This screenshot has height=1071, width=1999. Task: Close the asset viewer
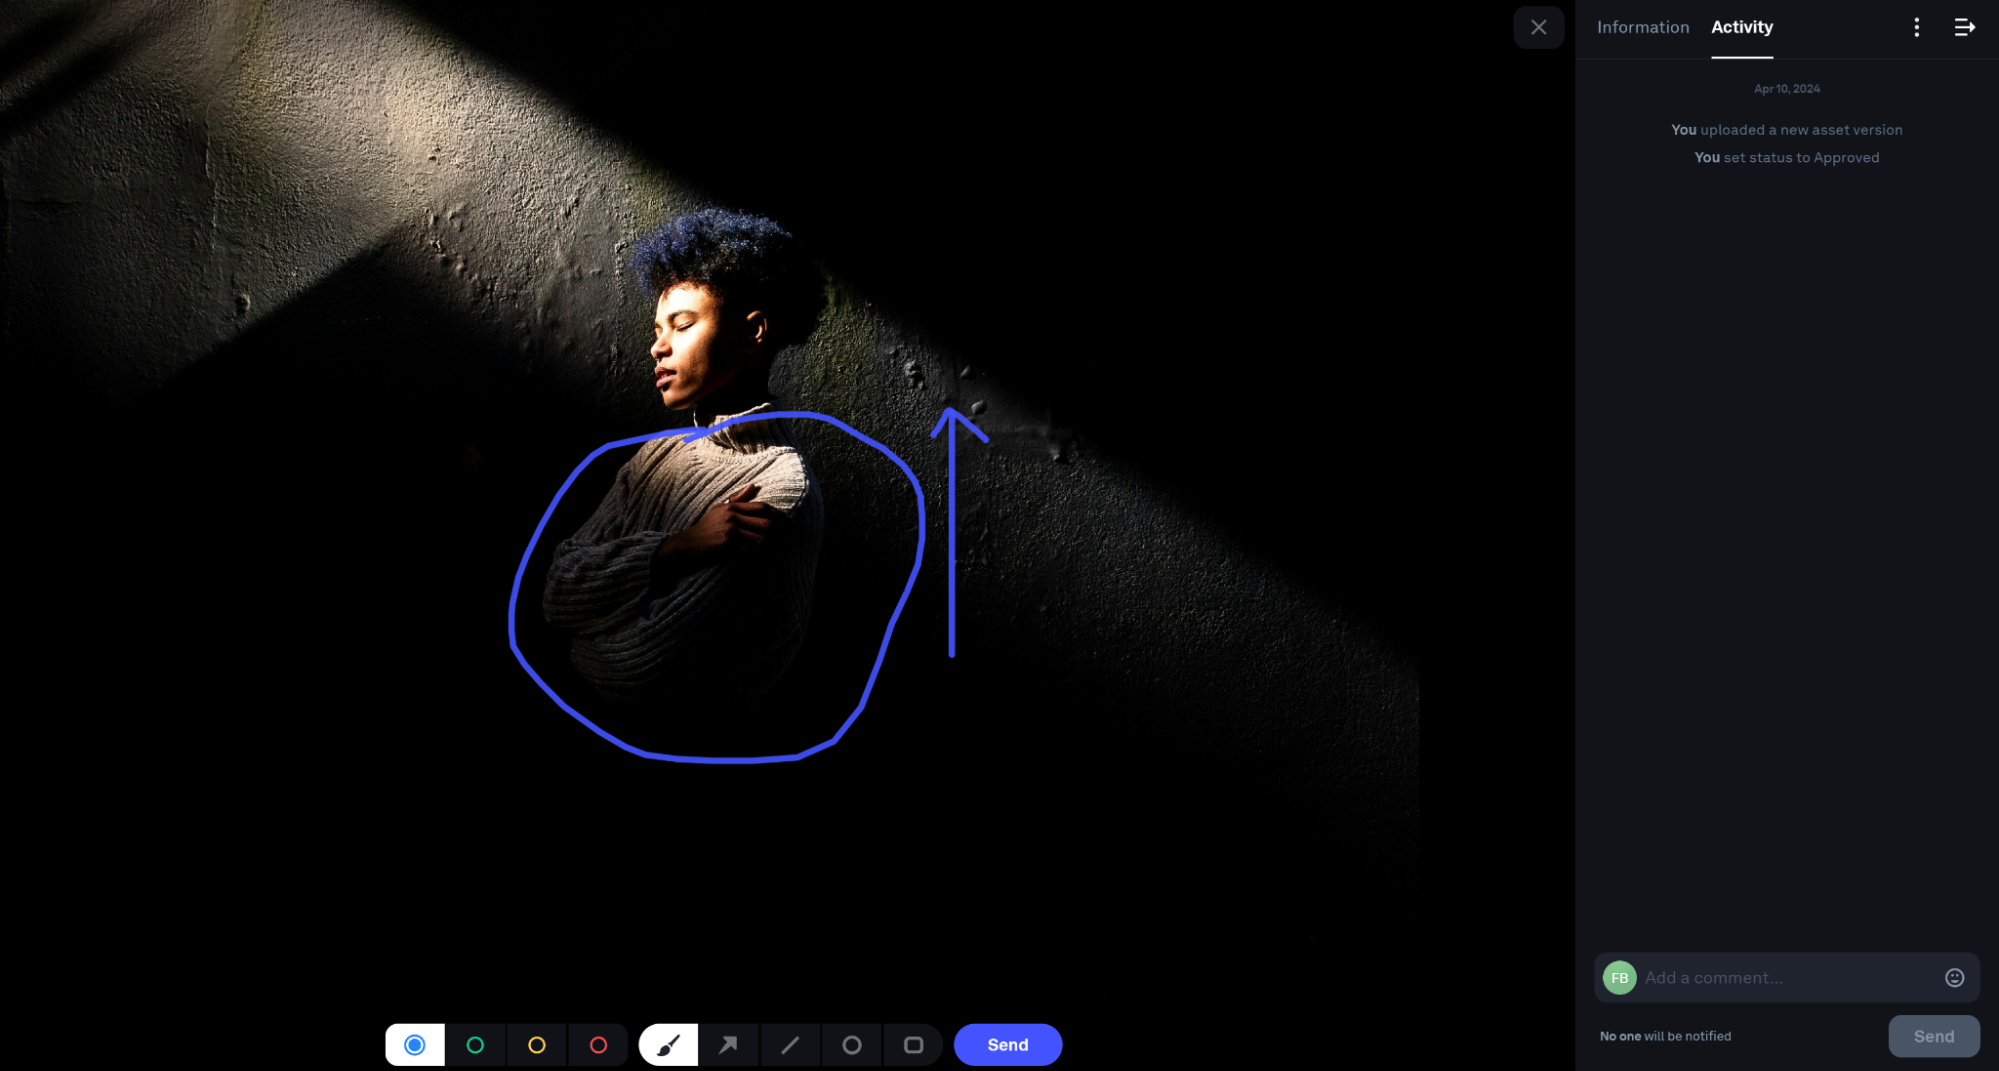pos(1538,27)
